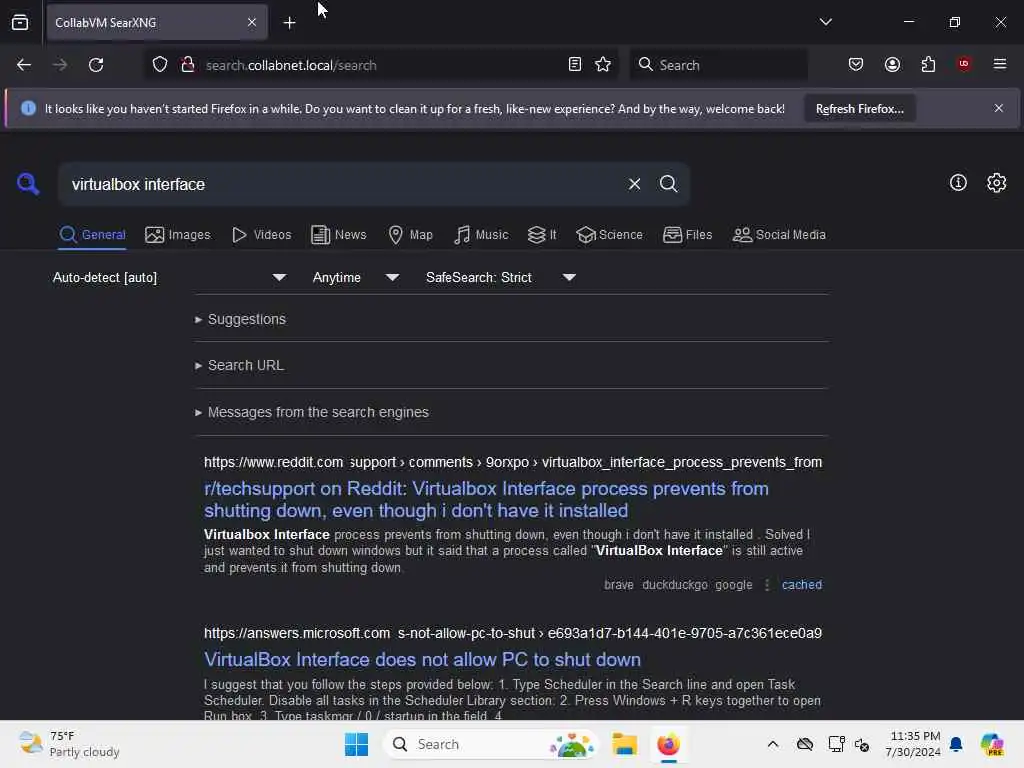Click the SearXNG magnifier logo
Screen dimensions: 1024x768
[28, 184]
